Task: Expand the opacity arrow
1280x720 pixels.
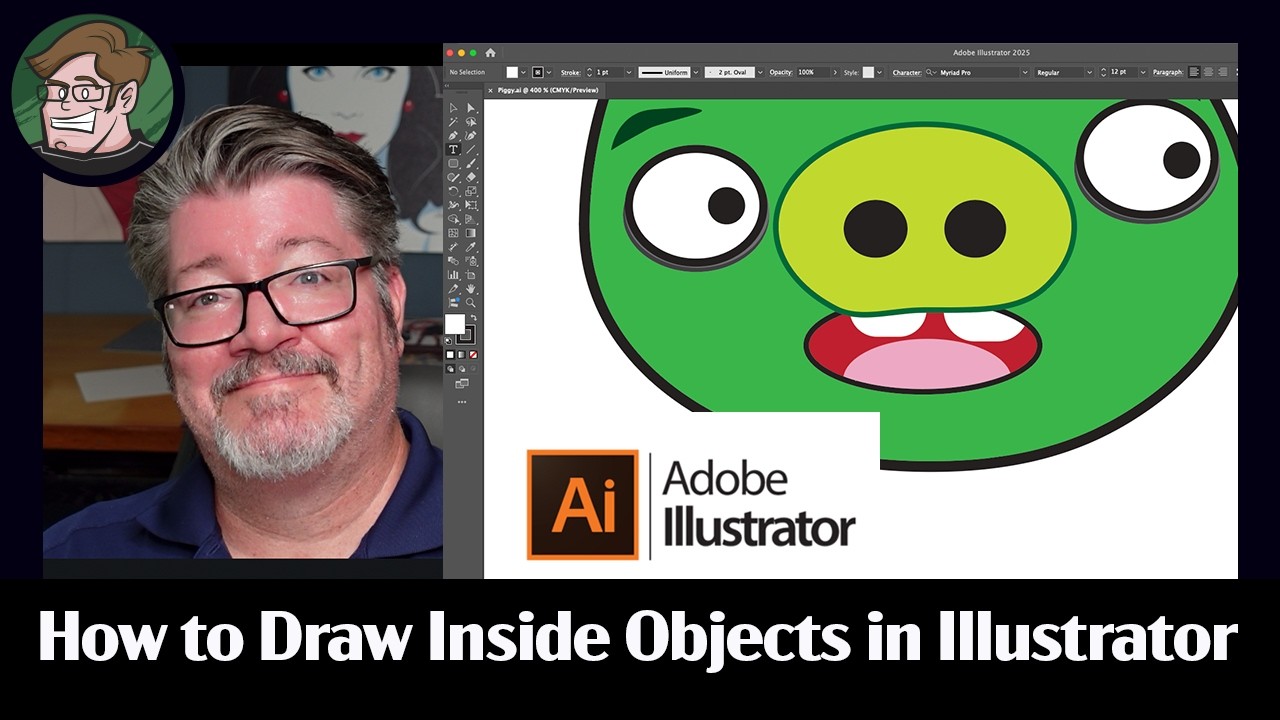Action: coord(835,72)
